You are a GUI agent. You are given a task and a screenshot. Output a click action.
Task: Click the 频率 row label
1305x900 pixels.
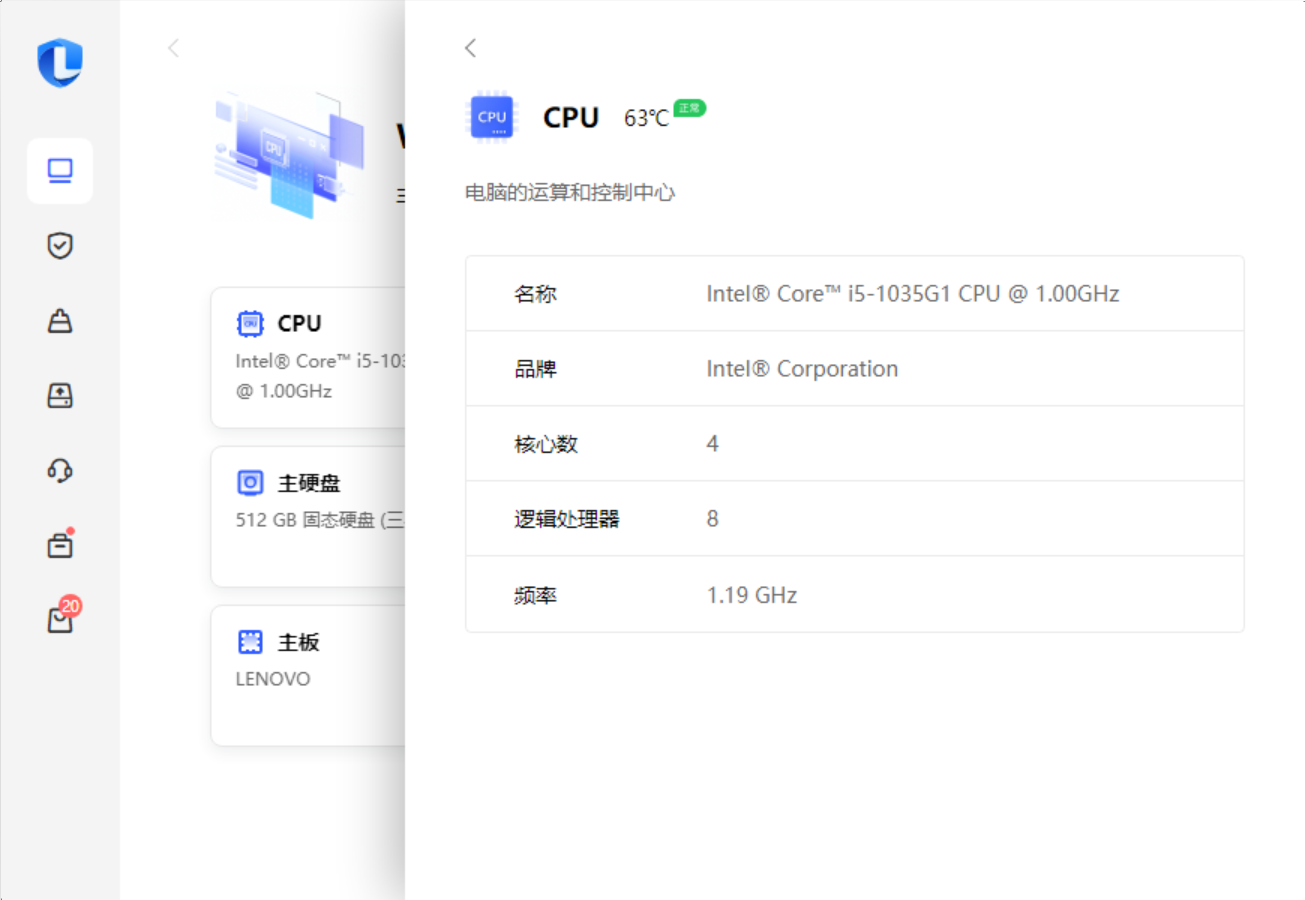(x=535, y=596)
